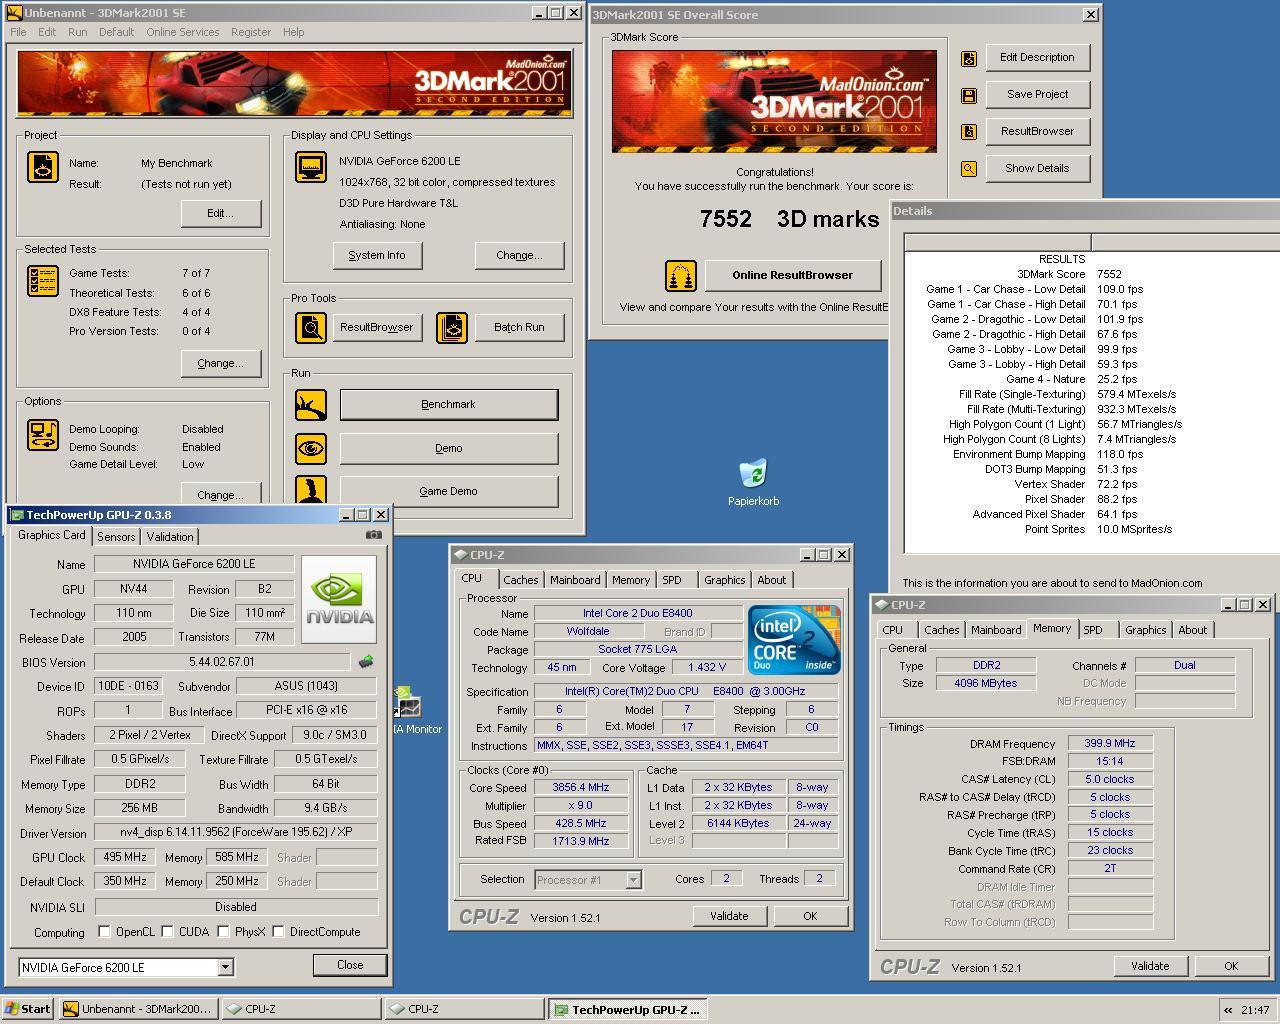The width and height of the screenshot is (1280, 1024).
Task: Click the Edit Description button
Action: (x=1037, y=58)
